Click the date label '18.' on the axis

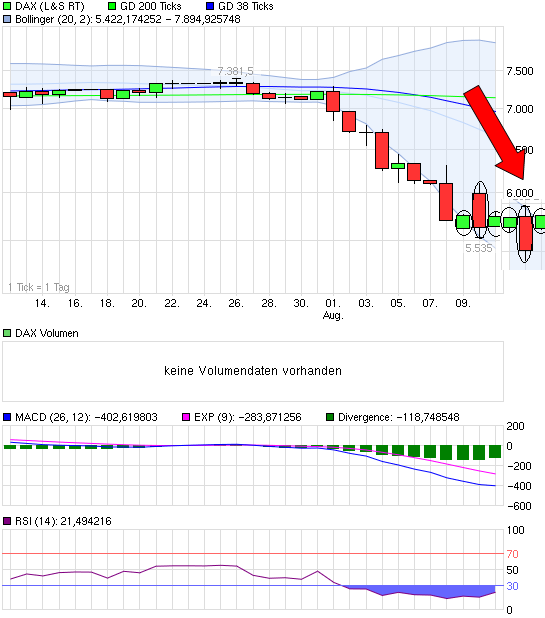(x=107, y=303)
